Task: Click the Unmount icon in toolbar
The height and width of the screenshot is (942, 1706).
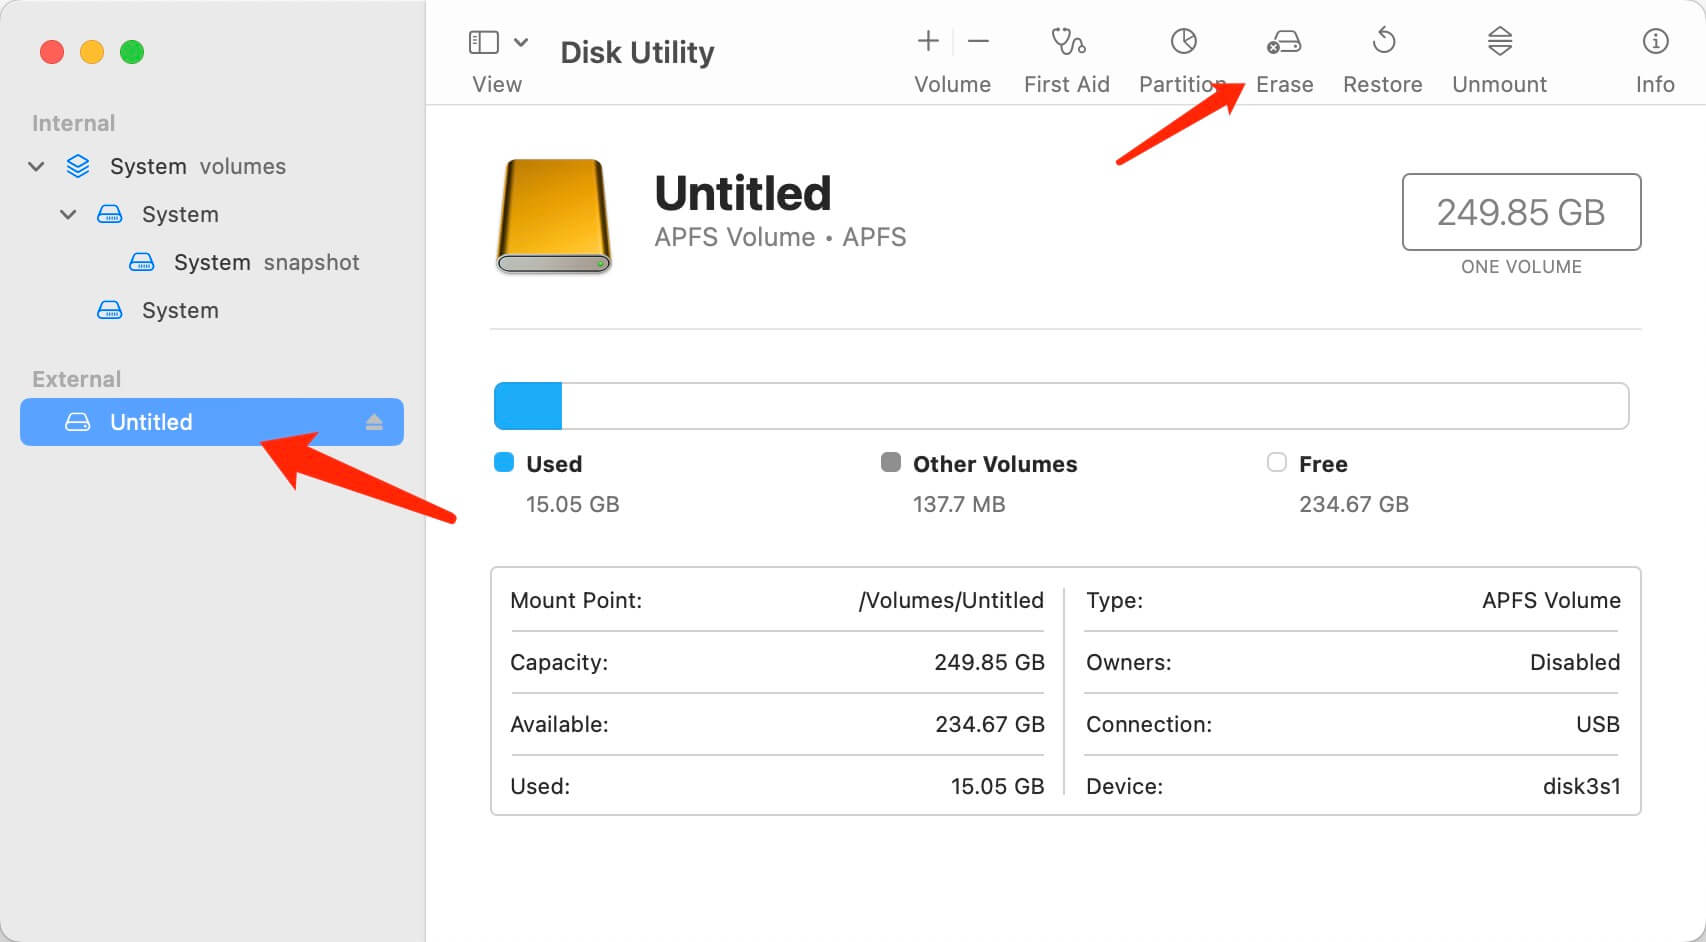Action: tap(1500, 41)
